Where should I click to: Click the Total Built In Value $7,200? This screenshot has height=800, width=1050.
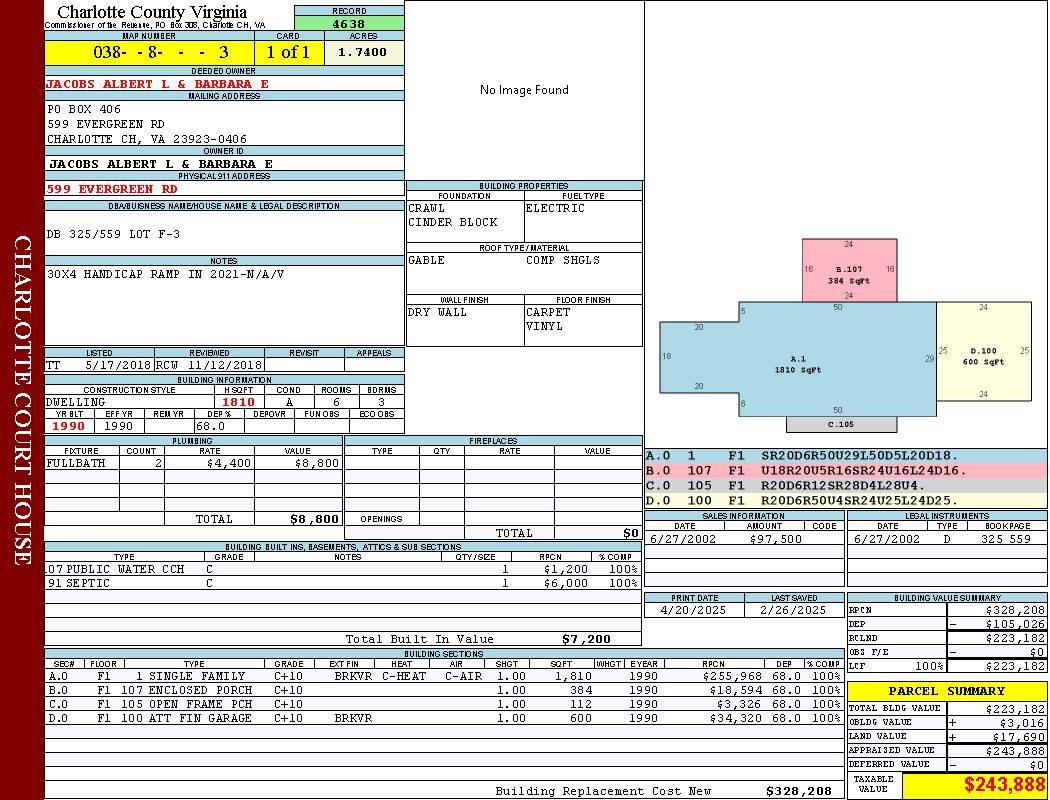(586, 639)
